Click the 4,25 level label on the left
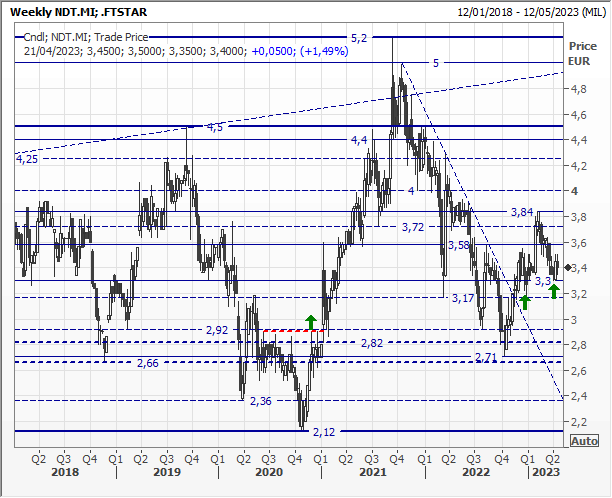The image size is (612, 498). pos(27,159)
